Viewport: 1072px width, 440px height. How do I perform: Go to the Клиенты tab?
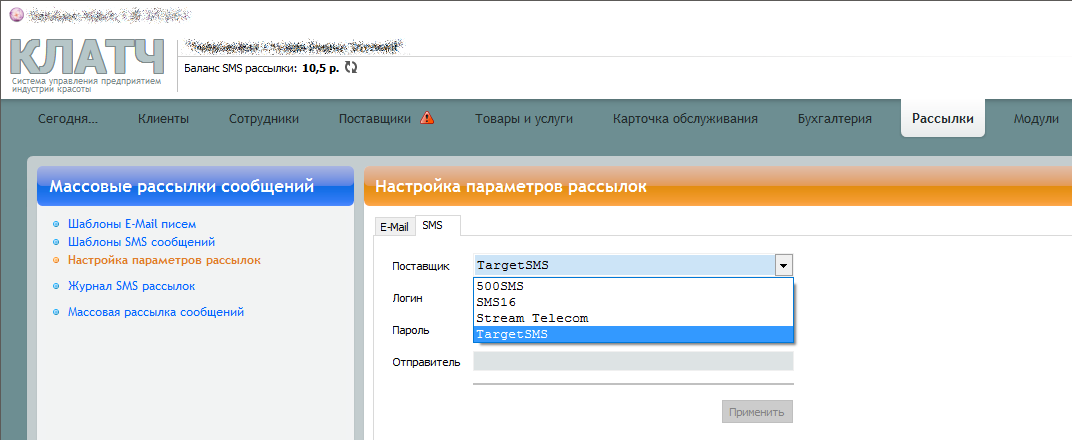pos(163,119)
